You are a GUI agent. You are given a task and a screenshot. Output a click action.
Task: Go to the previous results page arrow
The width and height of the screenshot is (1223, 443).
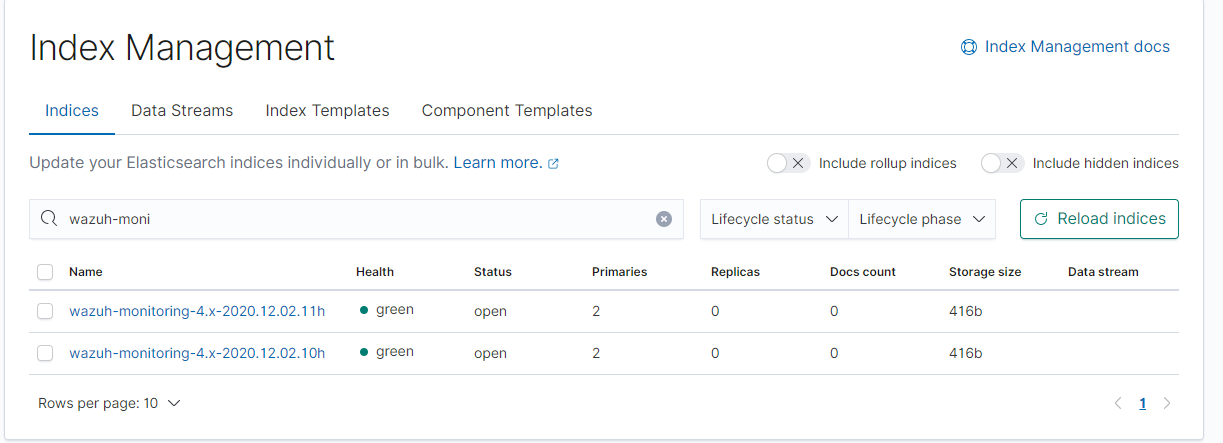coord(1118,404)
